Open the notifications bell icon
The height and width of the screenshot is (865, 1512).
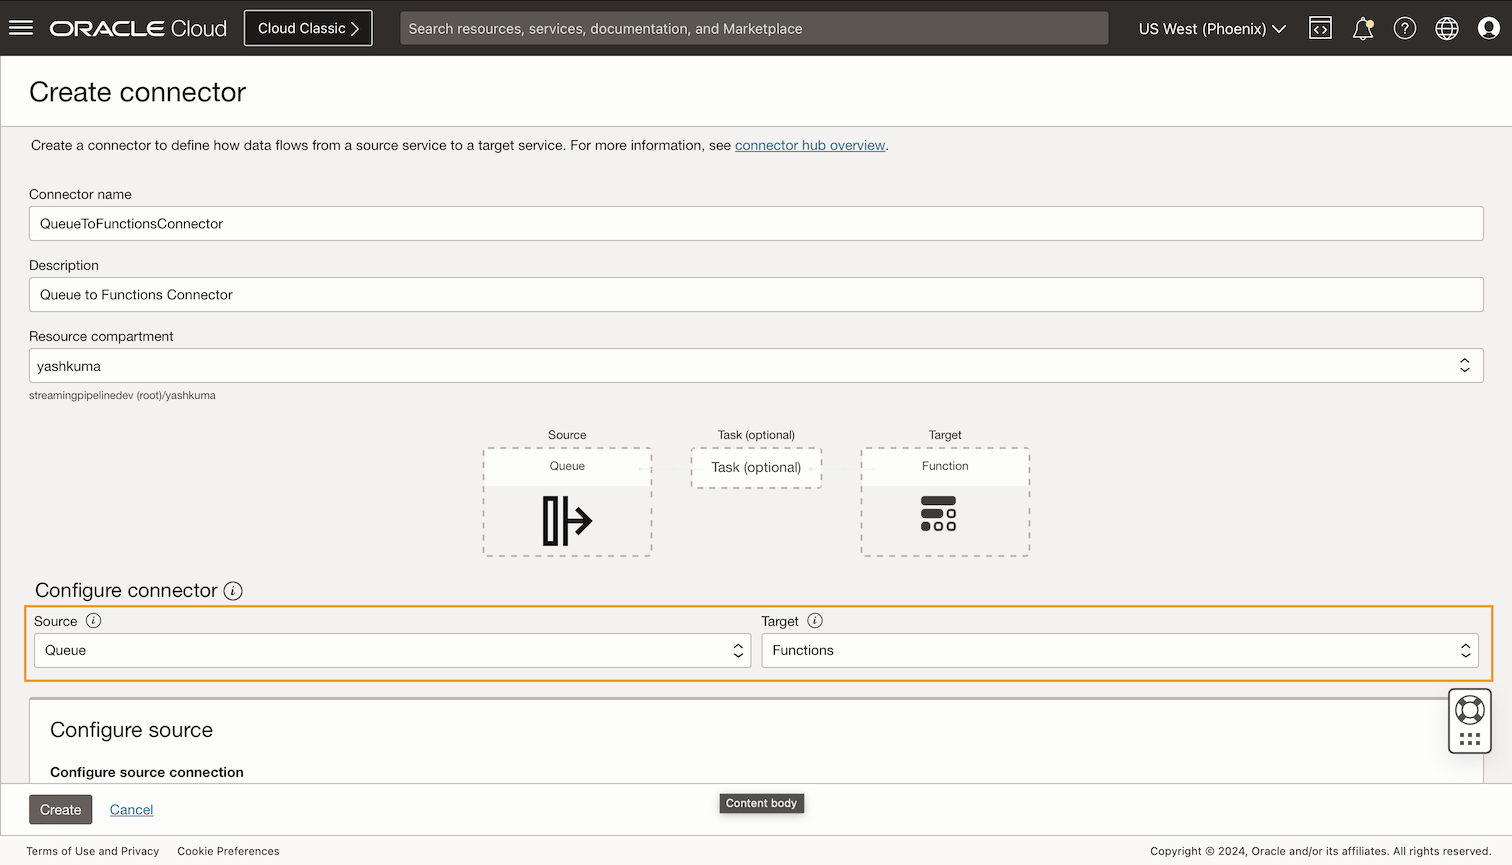[x=1362, y=28]
